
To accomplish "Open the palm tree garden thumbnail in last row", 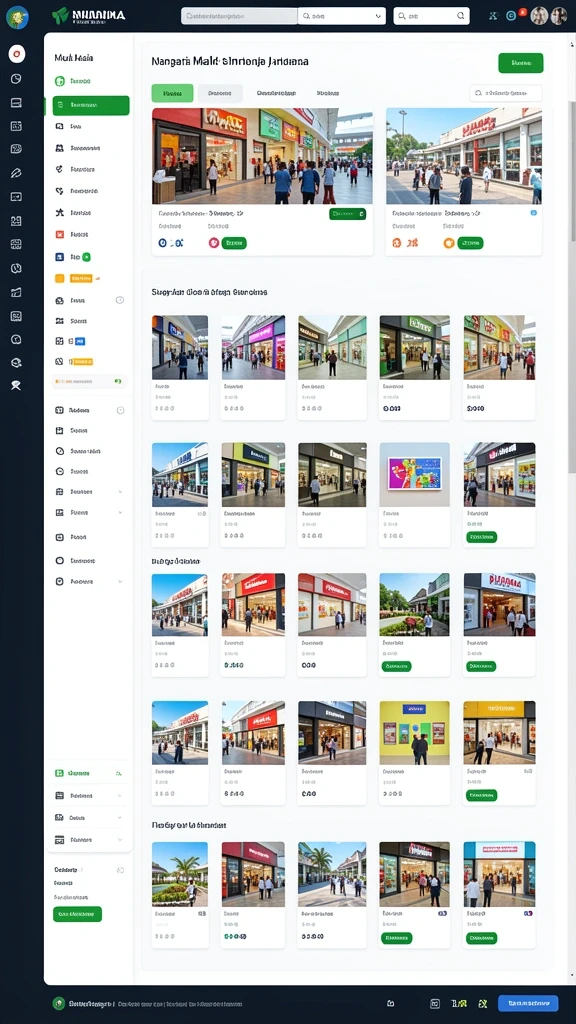I will coord(180,874).
